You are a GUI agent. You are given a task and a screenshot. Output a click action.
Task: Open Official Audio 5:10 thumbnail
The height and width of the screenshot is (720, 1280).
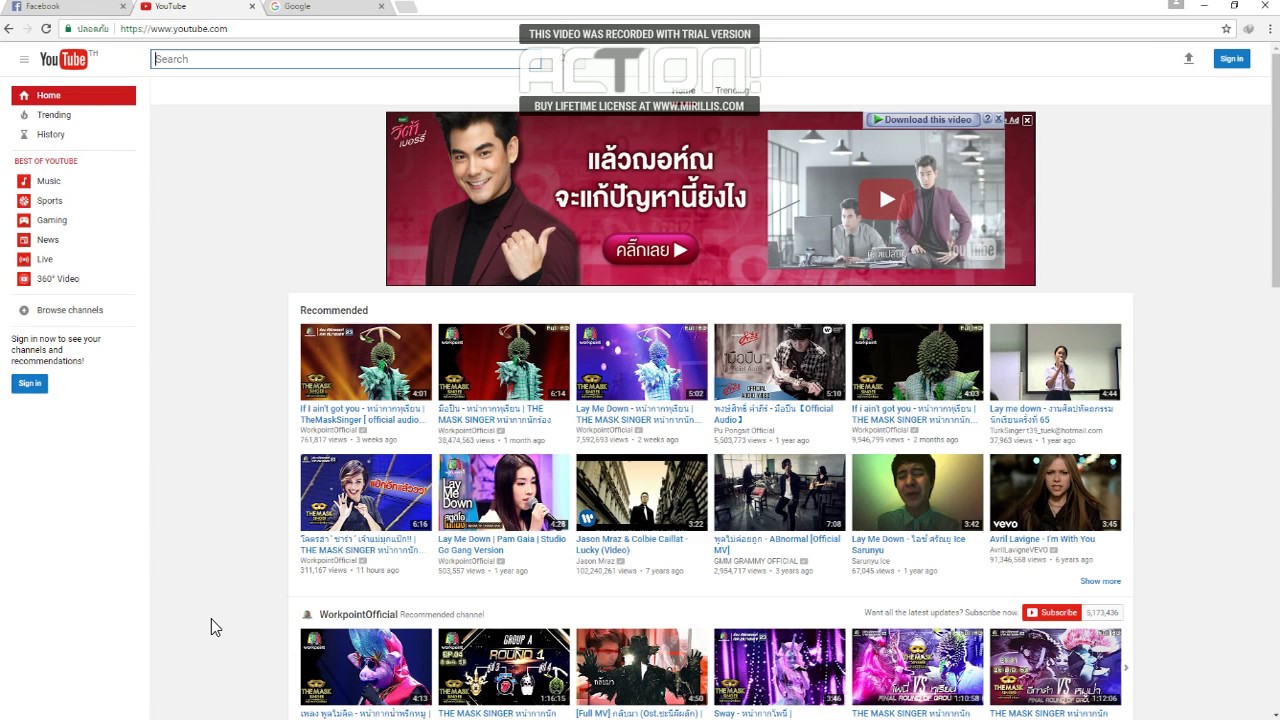[780, 362]
